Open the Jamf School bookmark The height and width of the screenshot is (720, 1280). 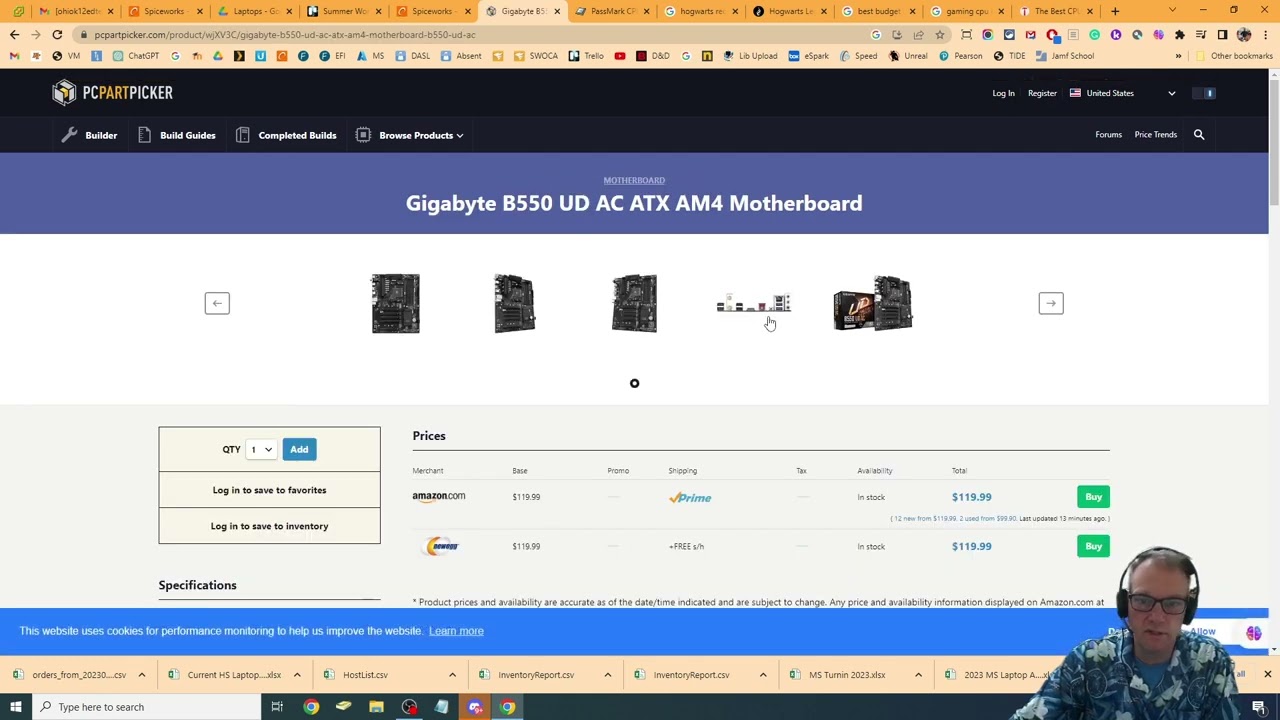point(1065,56)
